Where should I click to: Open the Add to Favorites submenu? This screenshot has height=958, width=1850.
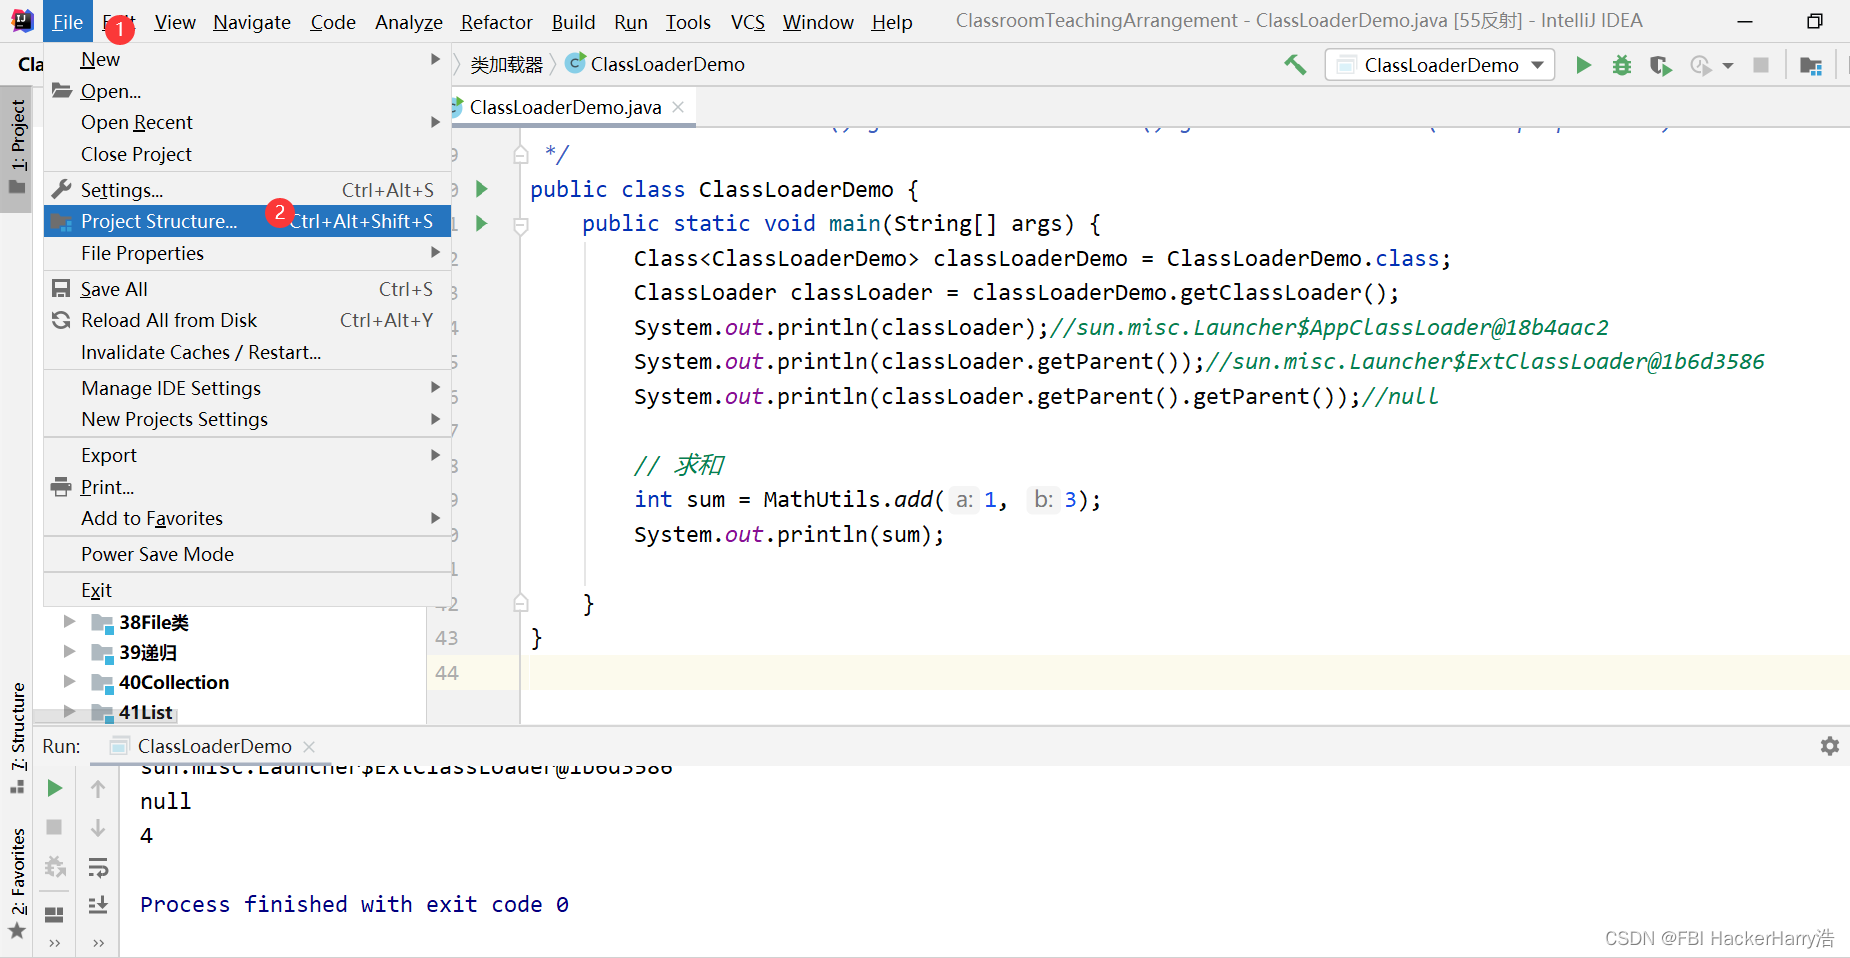pos(247,518)
